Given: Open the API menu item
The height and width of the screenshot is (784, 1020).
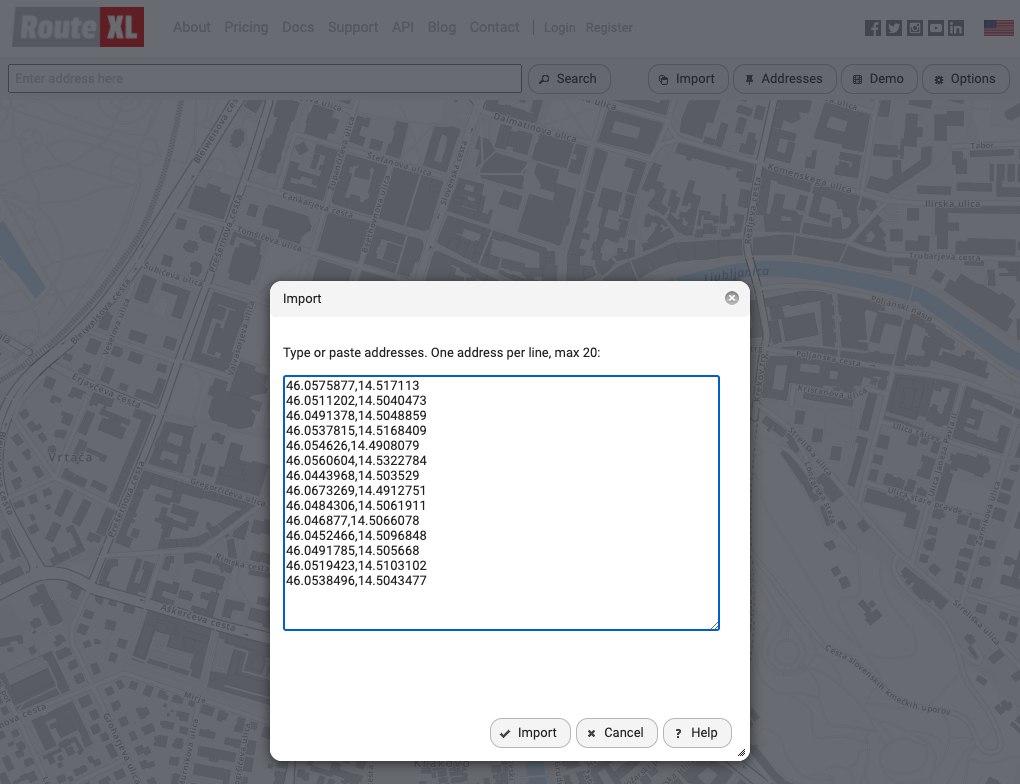Looking at the screenshot, I should [403, 27].
